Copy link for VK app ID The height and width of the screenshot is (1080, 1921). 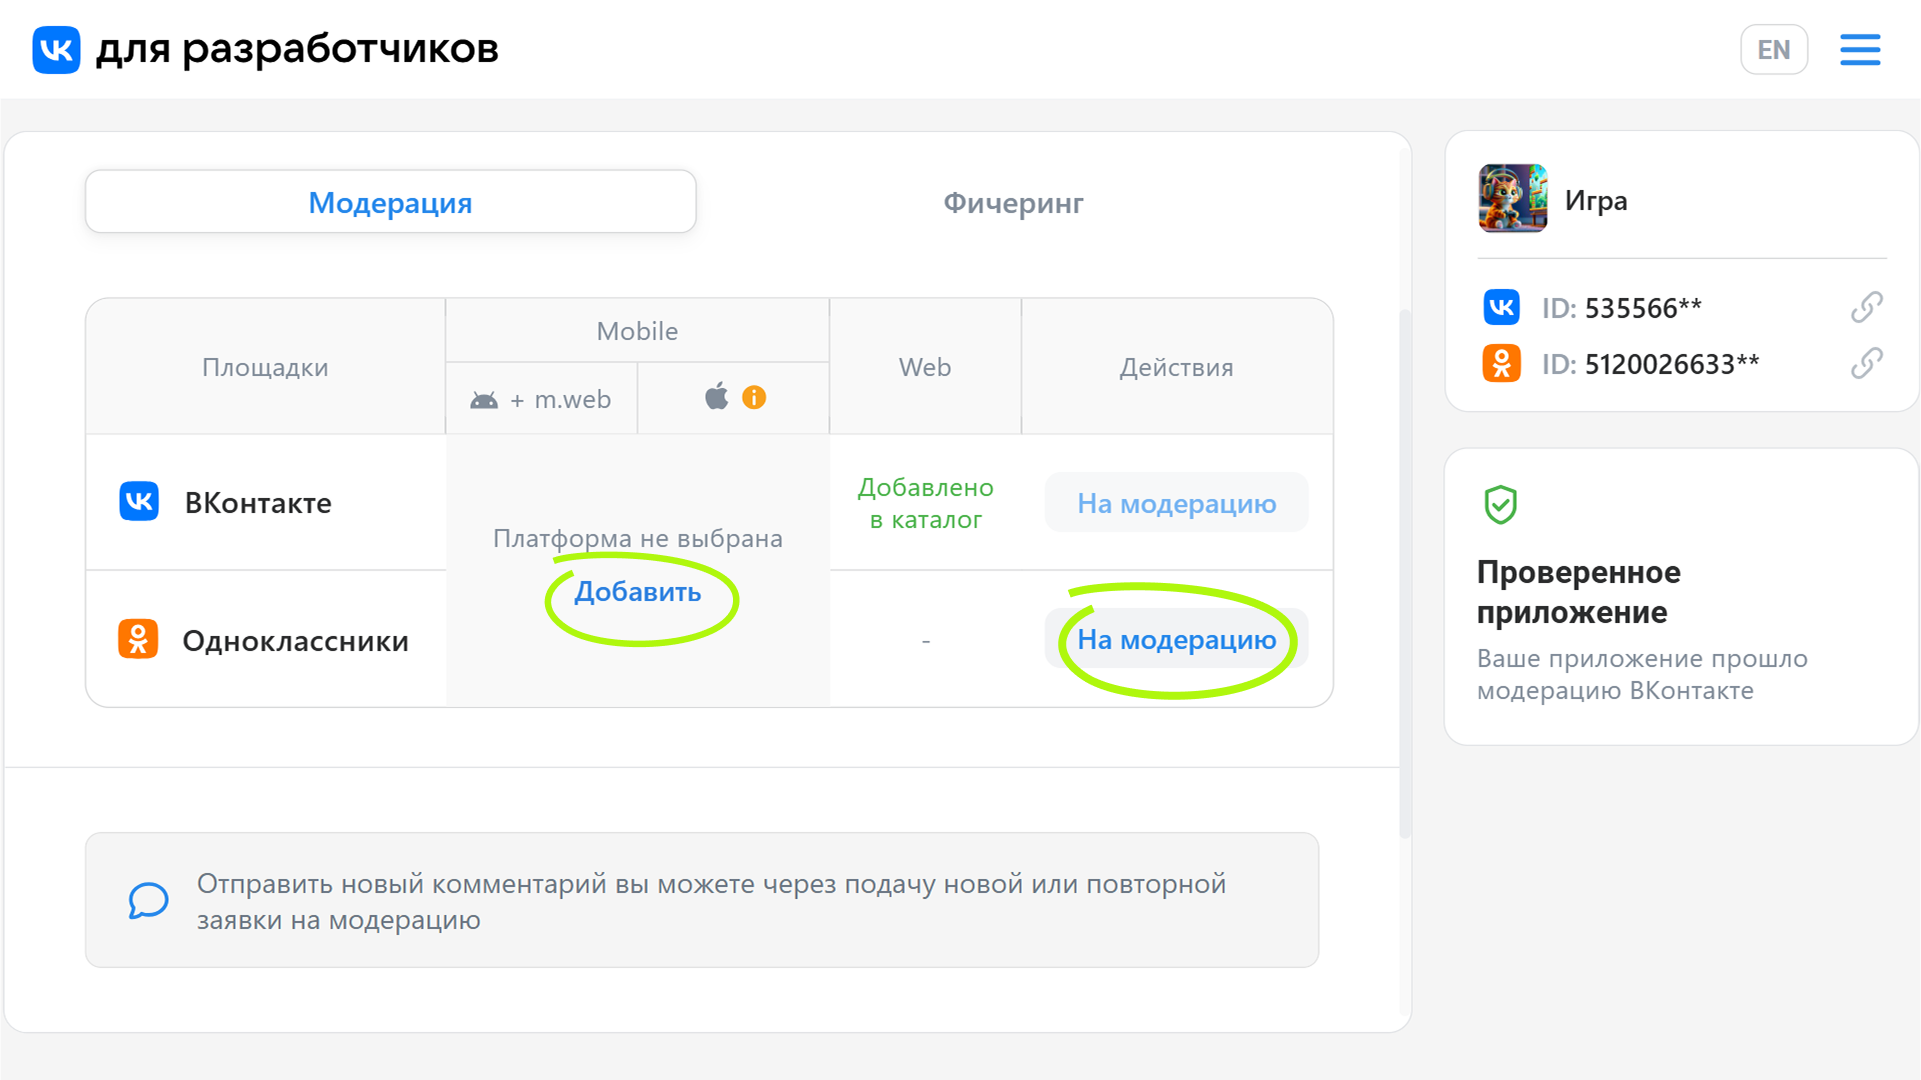(x=1866, y=307)
